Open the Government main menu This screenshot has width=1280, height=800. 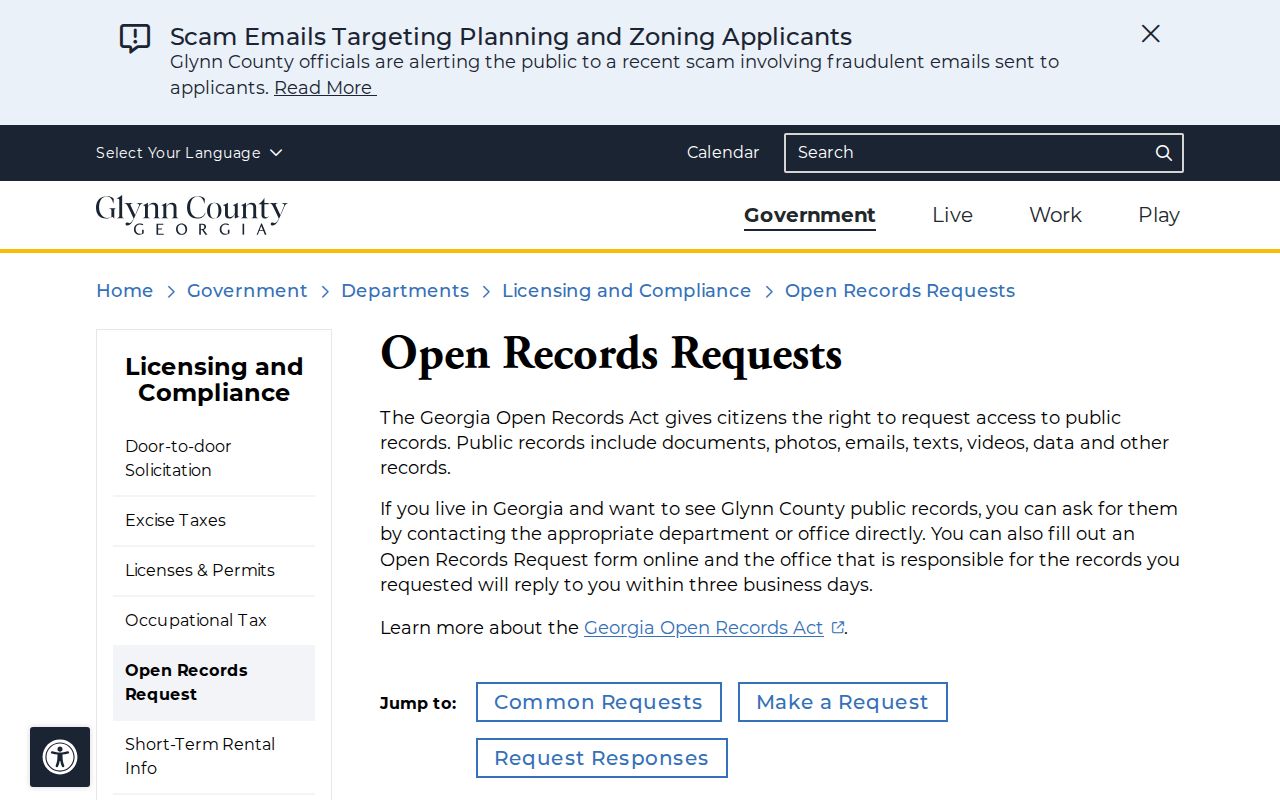[x=810, y=215]
